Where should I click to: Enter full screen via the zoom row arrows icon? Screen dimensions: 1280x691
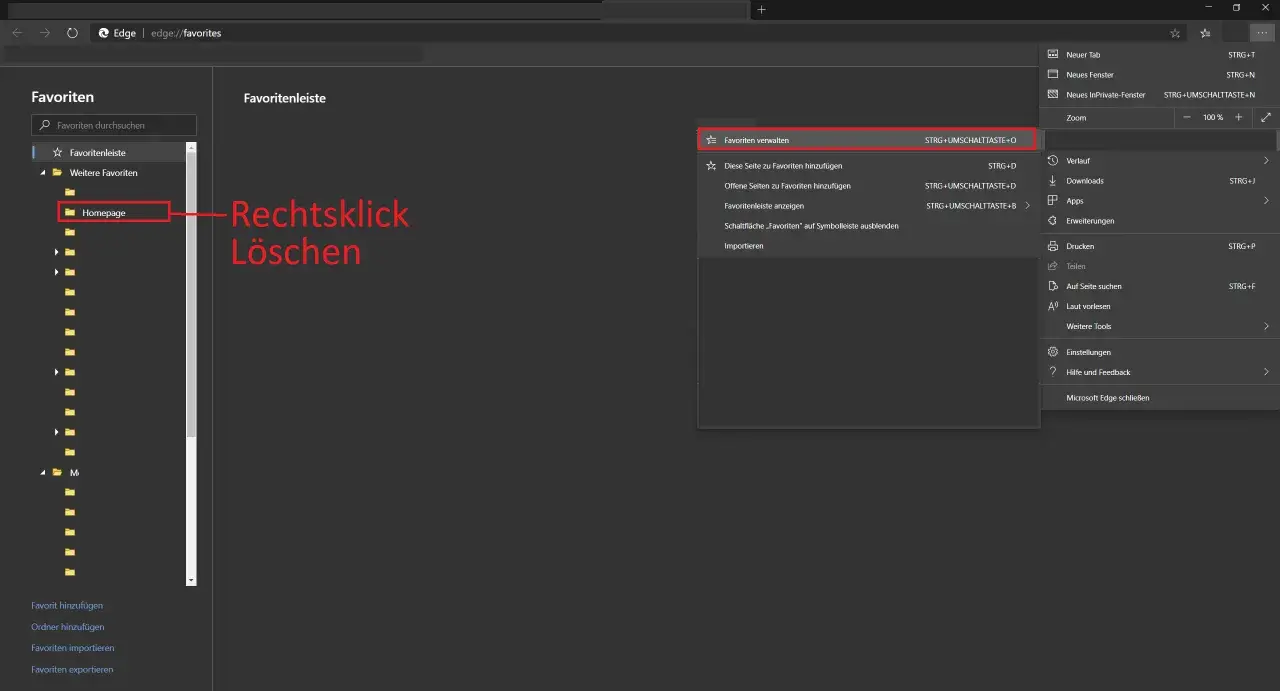1266,118
